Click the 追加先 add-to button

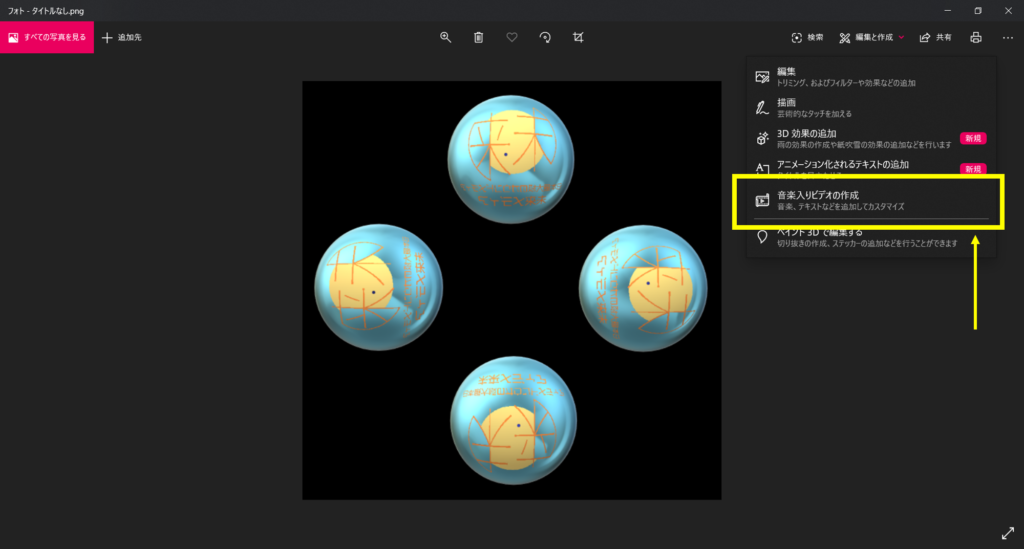[x=122, y=37]
